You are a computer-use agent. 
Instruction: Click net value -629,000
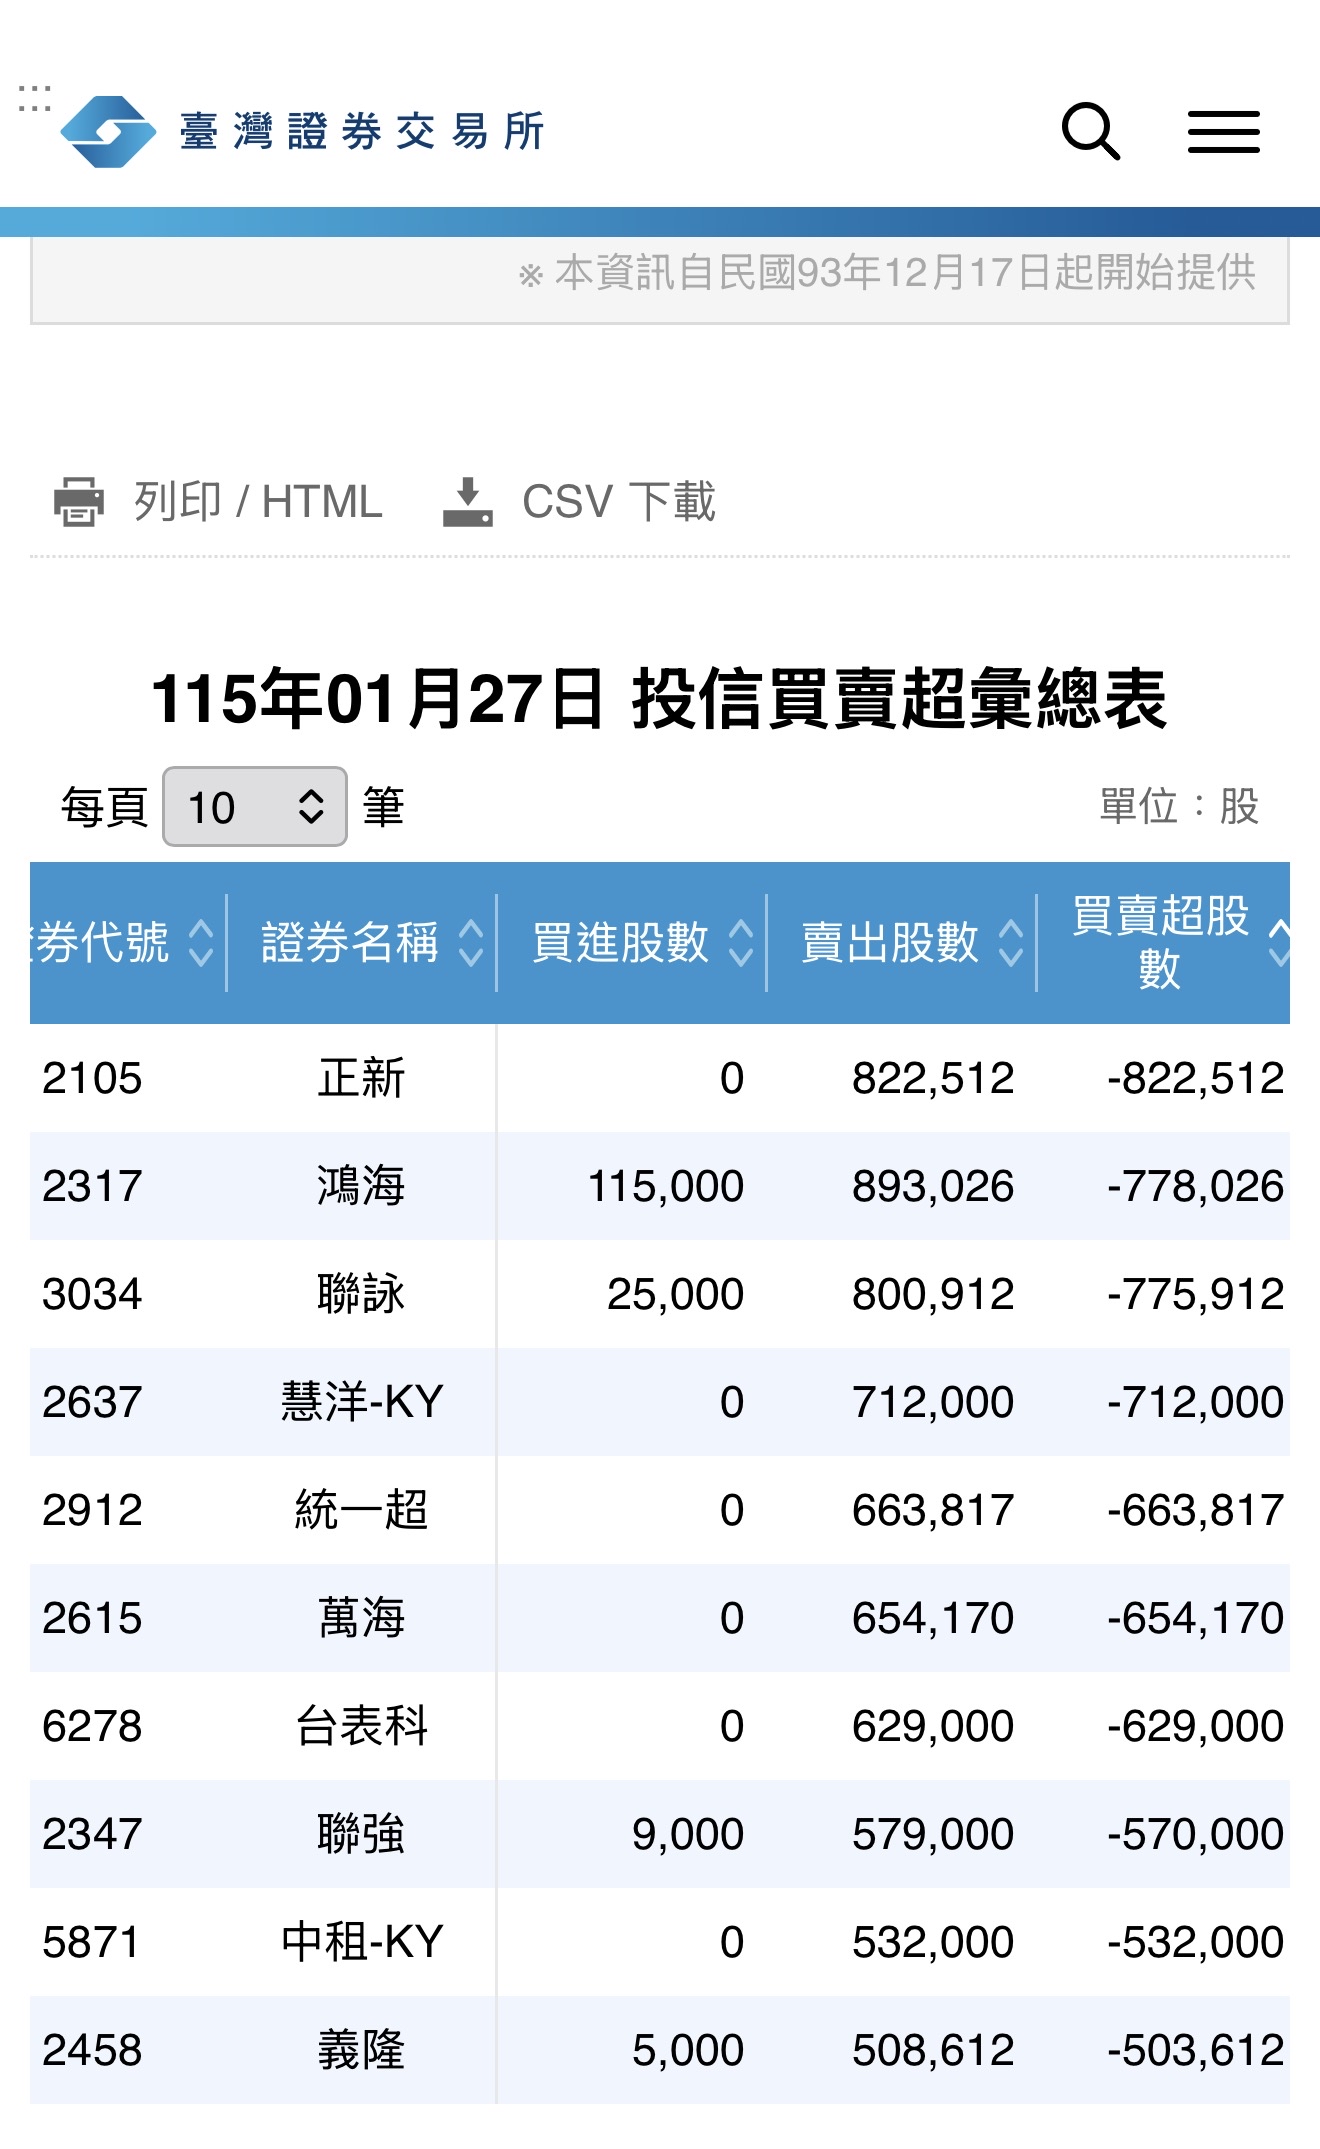point(1195,1726)
